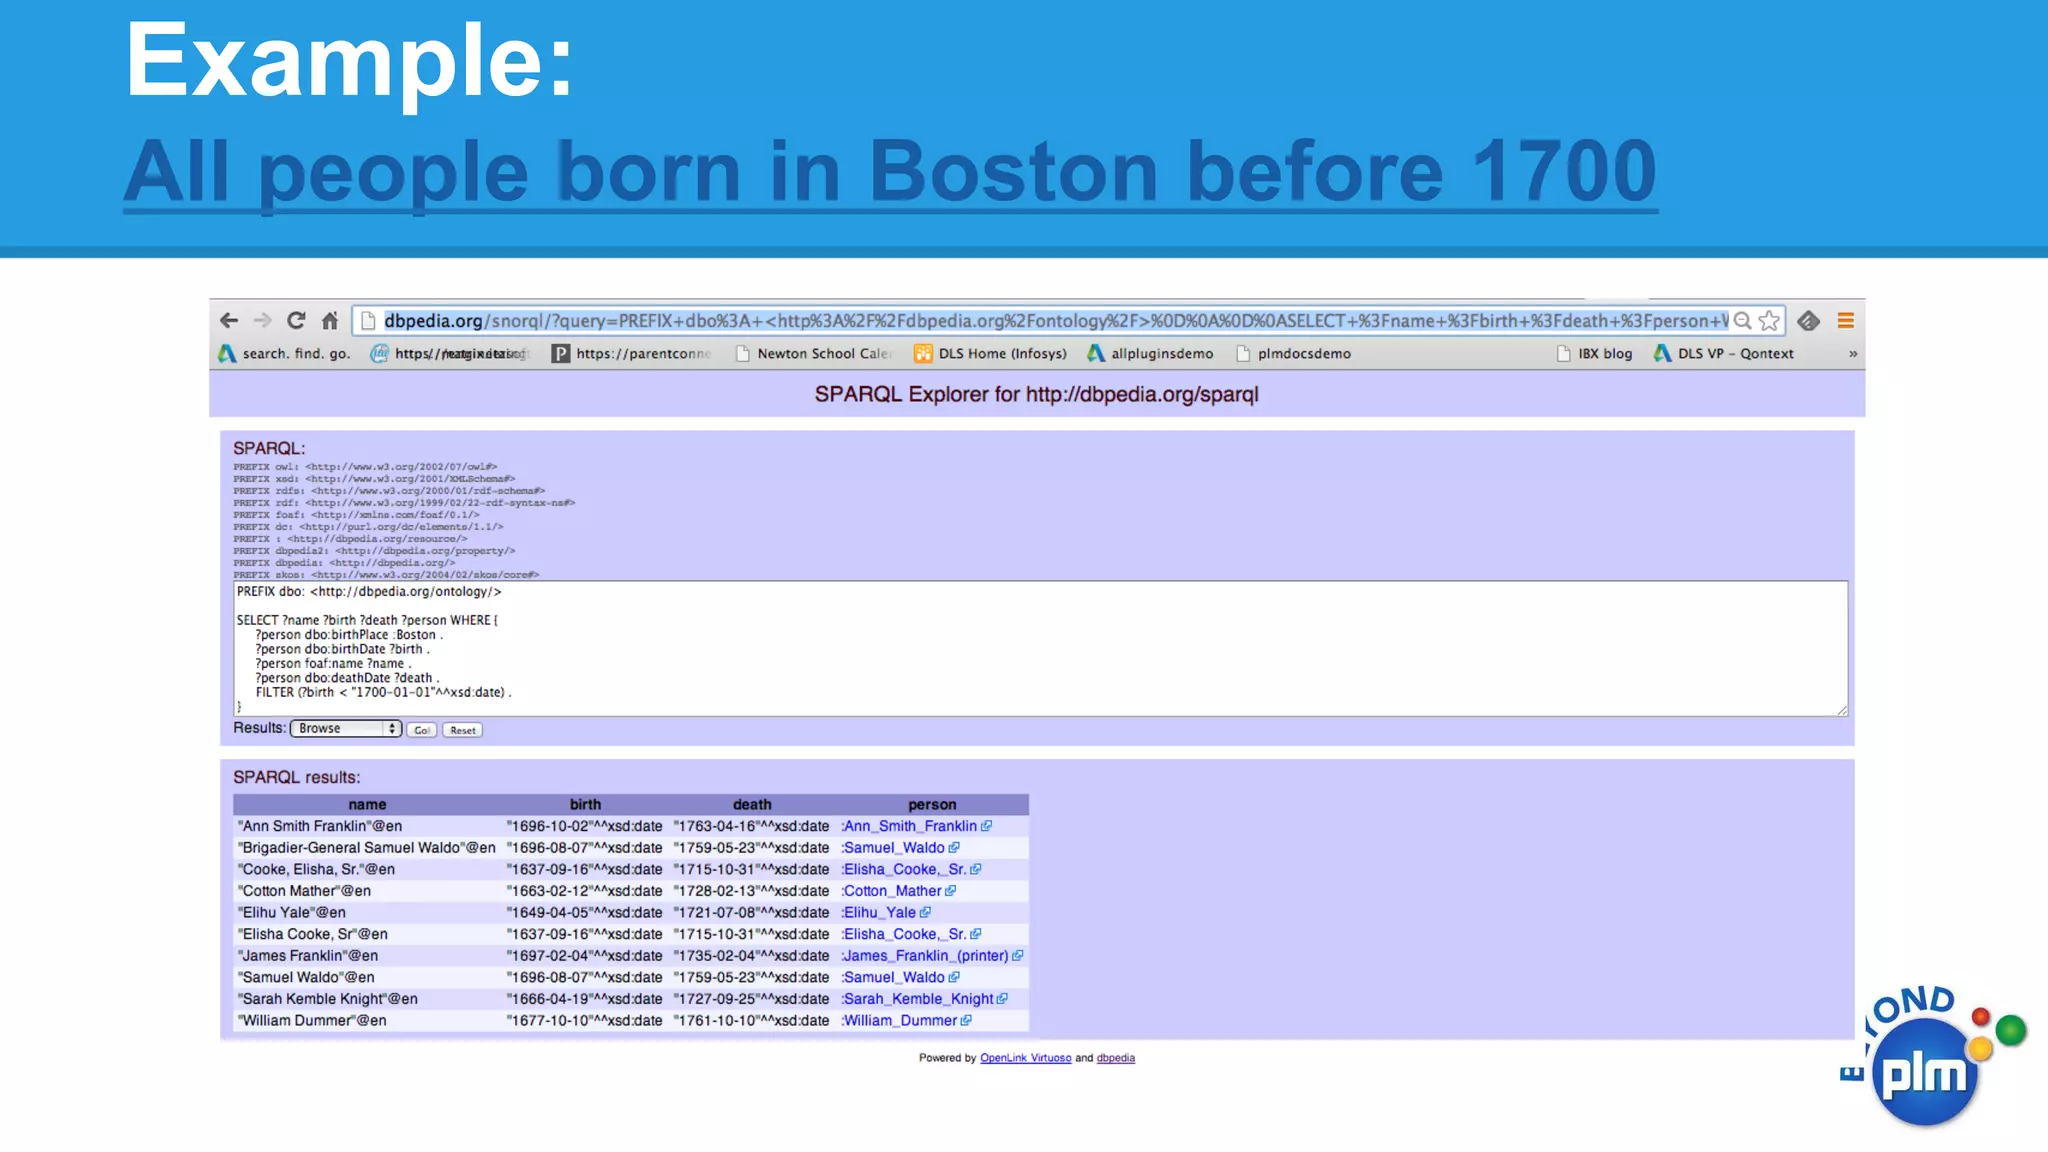Click the 'name' column header

click(x=367, y=805)
